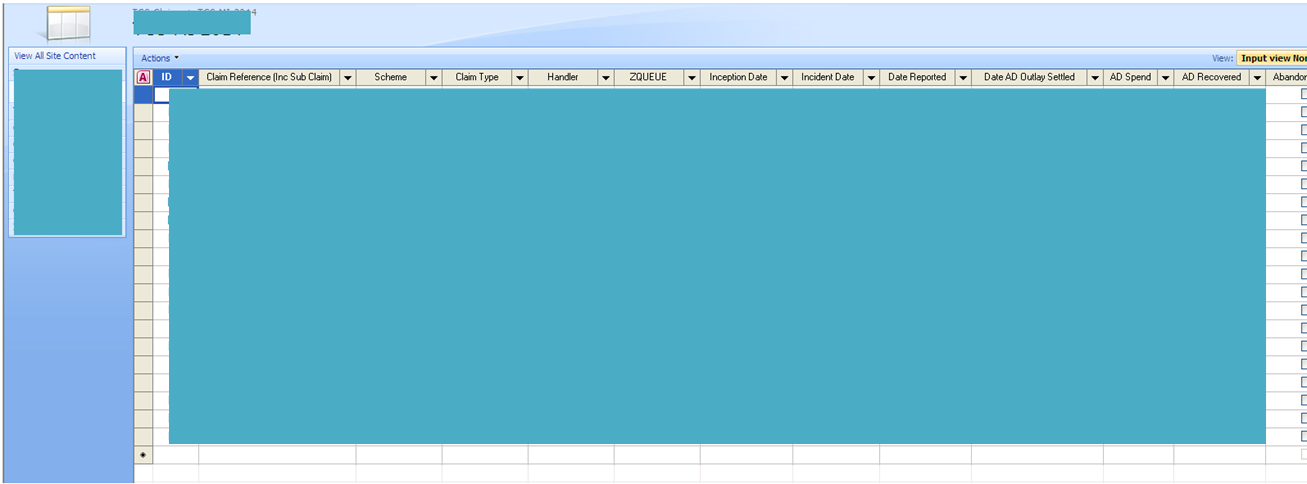The image size is (1307, 484).
Task: Expand the Inception Date filter arrow
Action: coord(784,77)
